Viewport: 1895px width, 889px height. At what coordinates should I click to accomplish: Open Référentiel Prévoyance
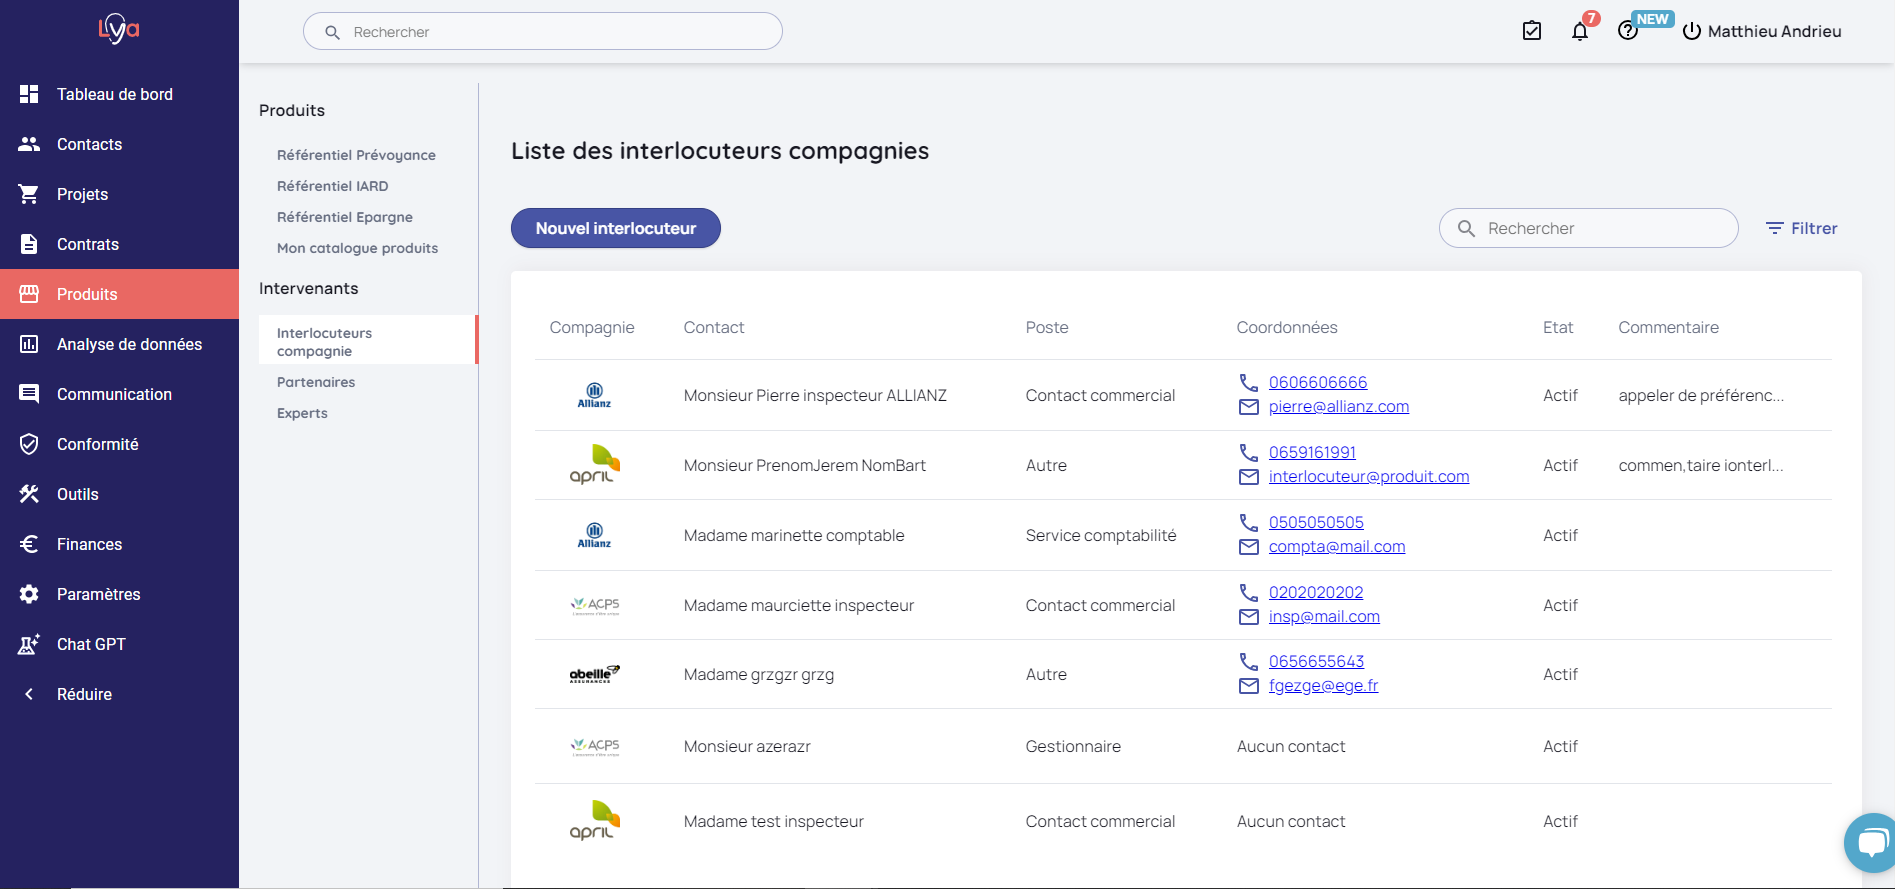[356, 155]
